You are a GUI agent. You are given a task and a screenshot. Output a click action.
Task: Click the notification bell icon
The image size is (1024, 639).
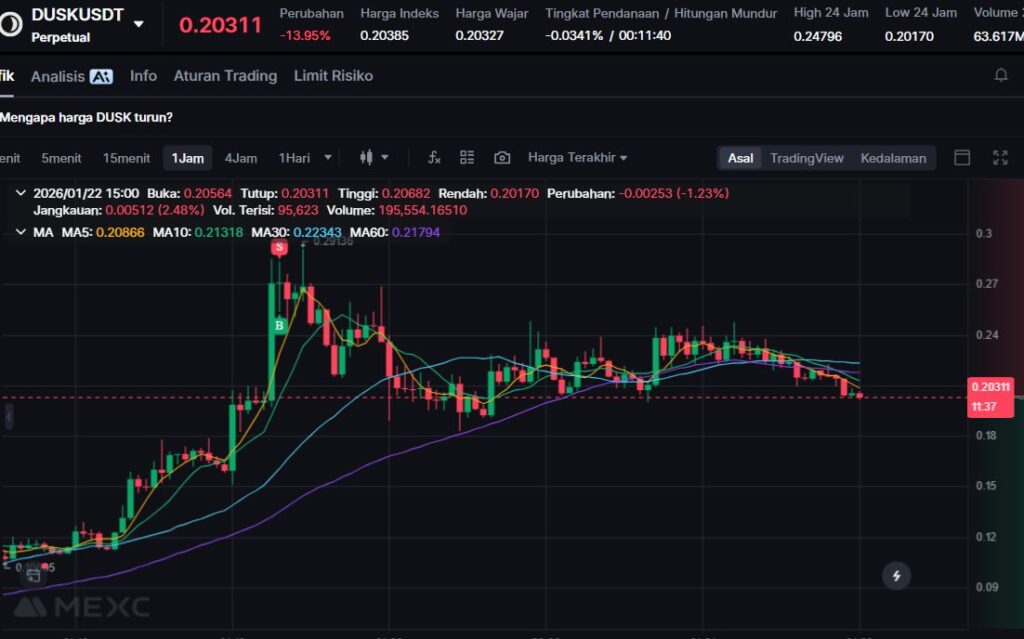1000,76
